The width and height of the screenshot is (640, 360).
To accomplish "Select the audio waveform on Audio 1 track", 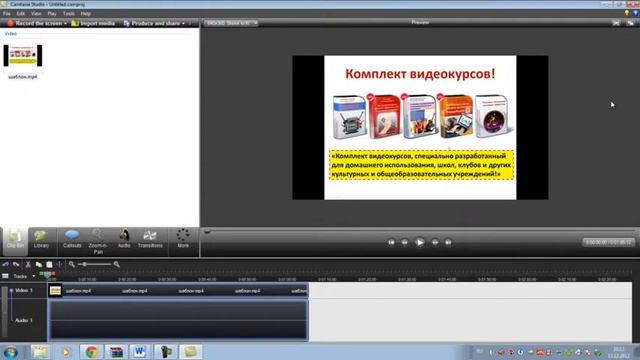I will (178, 320).
